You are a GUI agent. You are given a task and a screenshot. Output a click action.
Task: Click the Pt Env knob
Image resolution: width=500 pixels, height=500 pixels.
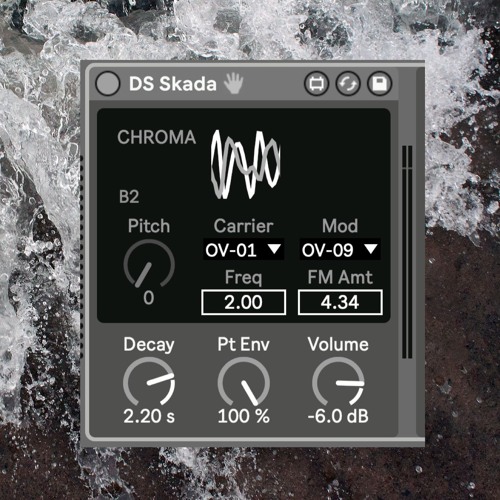click(244, 382)
